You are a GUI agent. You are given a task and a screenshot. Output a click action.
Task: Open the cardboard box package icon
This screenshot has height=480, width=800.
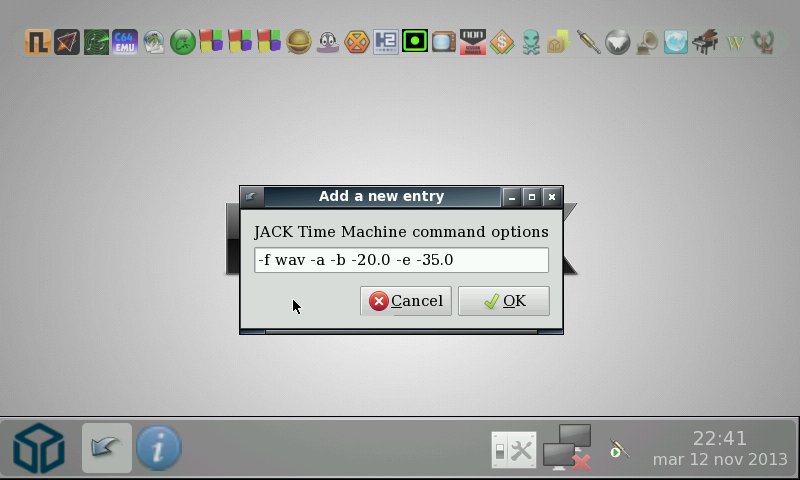(560, 42)
